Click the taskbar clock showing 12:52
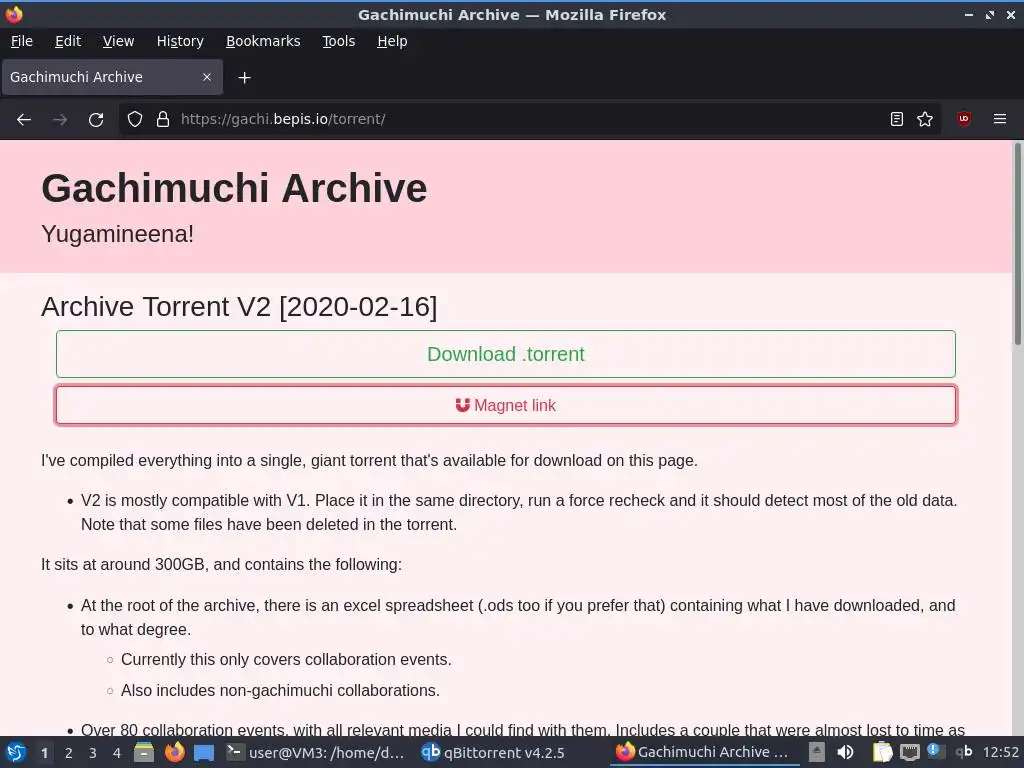This screenshot has width=1024, height=768. (1000, 752)
